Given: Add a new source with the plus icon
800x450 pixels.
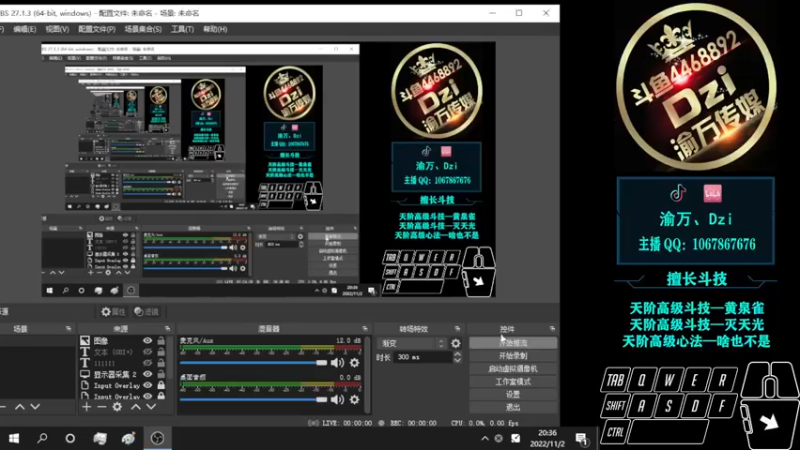Looking at the screenshot, I should [86, 407].
